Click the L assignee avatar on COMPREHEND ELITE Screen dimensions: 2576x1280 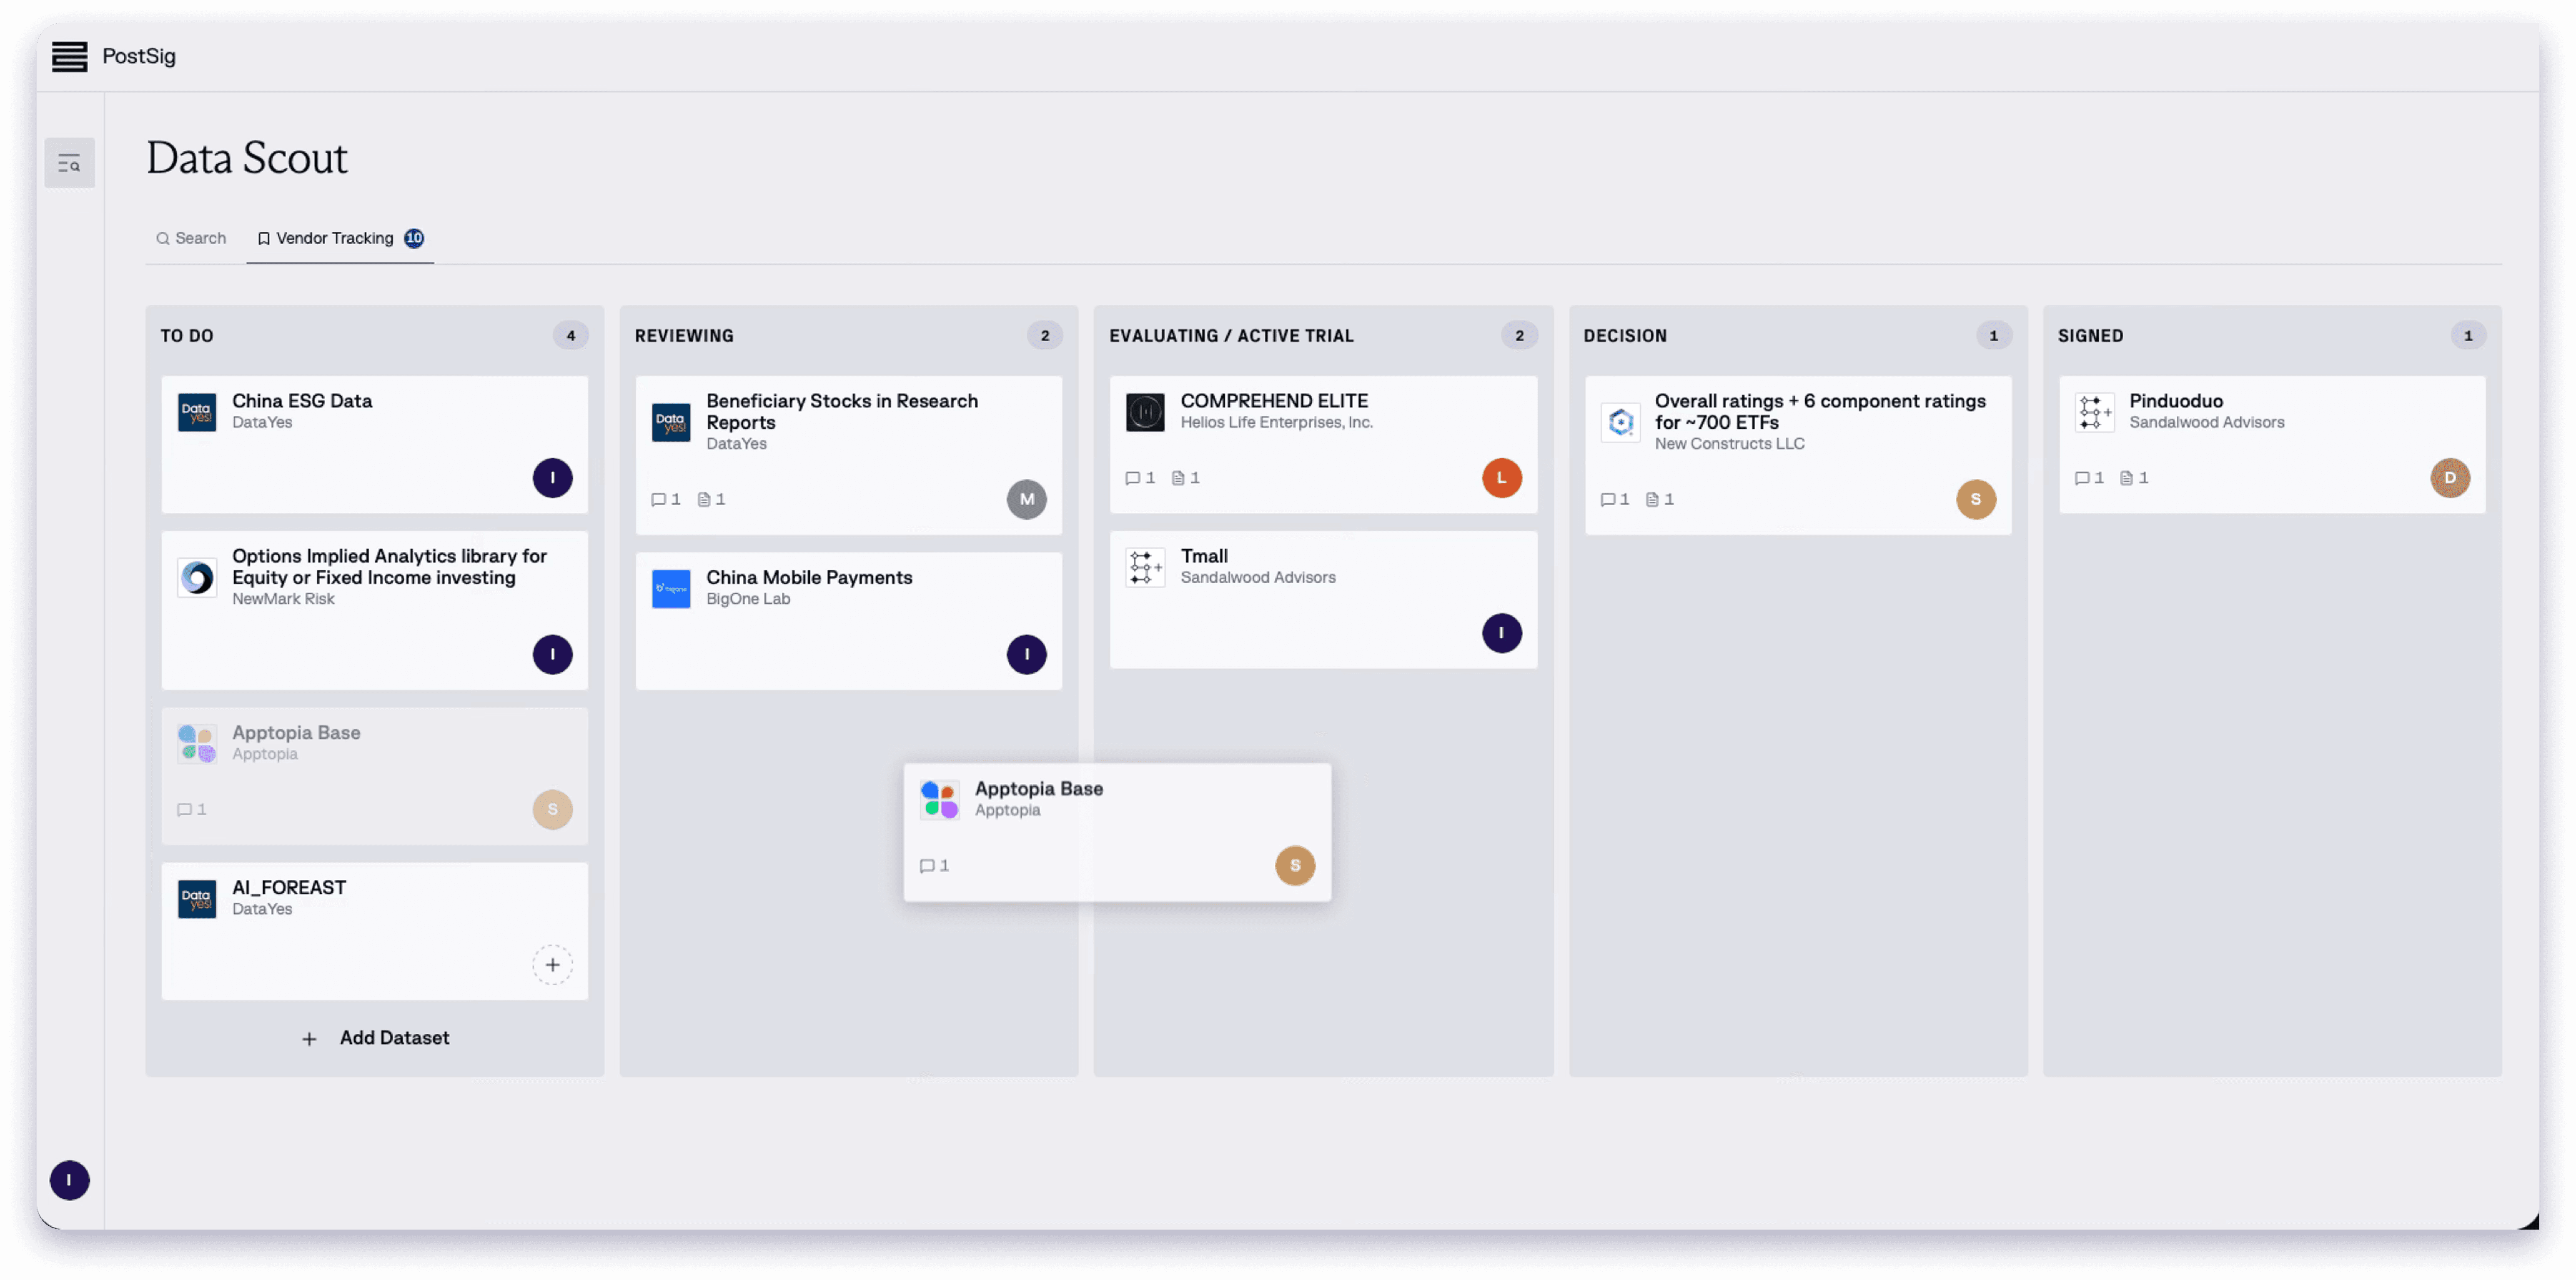1501,478
